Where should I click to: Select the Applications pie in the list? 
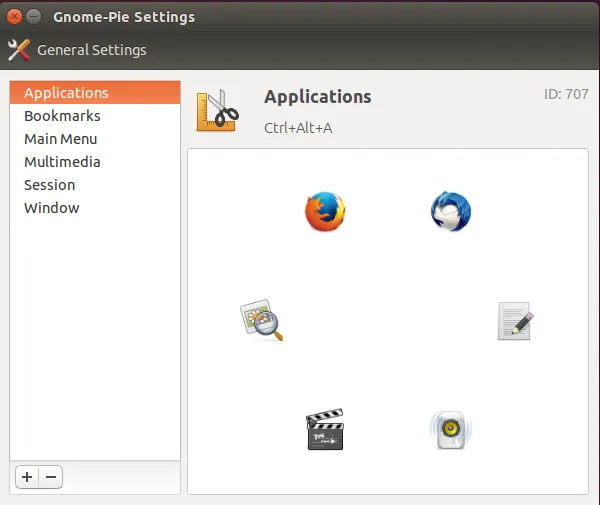[66, 93]
